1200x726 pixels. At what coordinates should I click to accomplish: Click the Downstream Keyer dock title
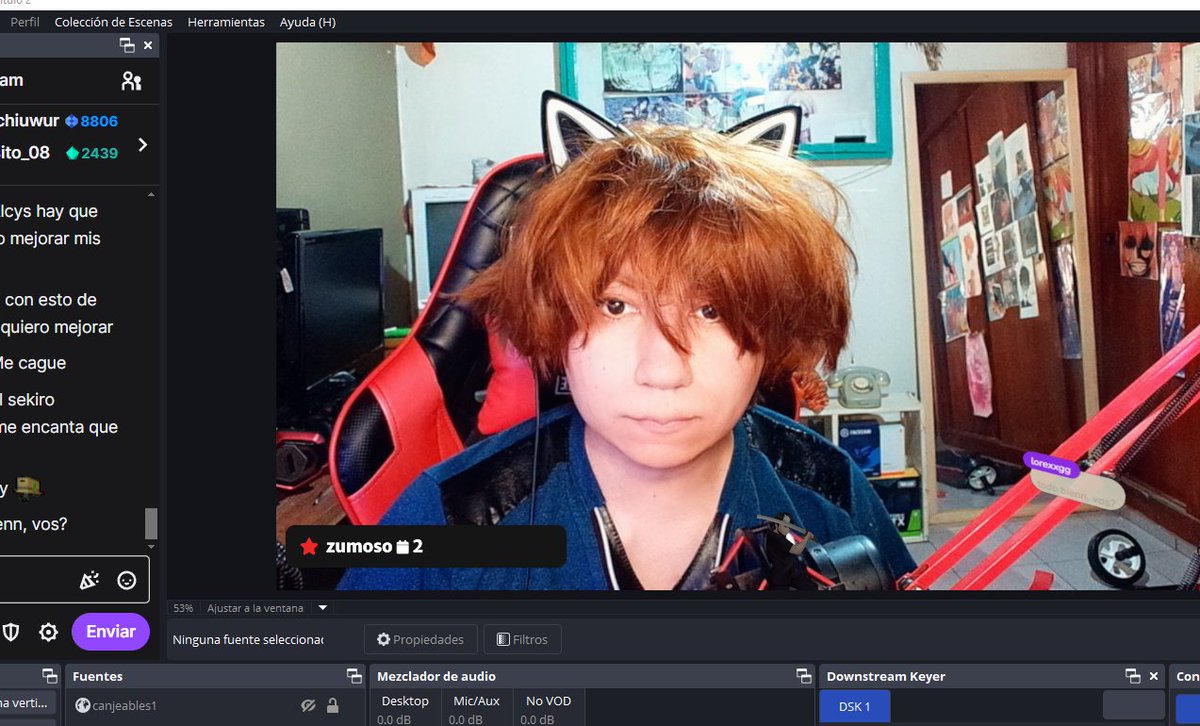[x=886, y=676]
